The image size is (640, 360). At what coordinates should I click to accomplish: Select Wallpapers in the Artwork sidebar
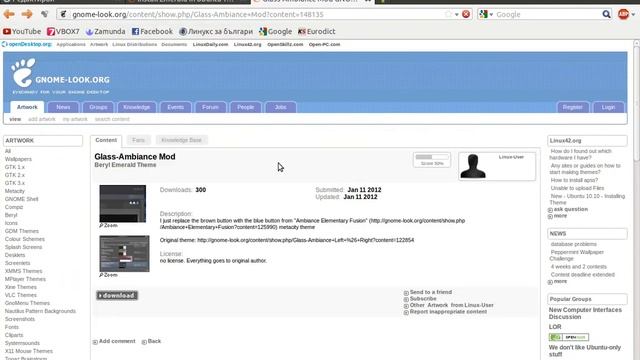[x=18, y=159]
